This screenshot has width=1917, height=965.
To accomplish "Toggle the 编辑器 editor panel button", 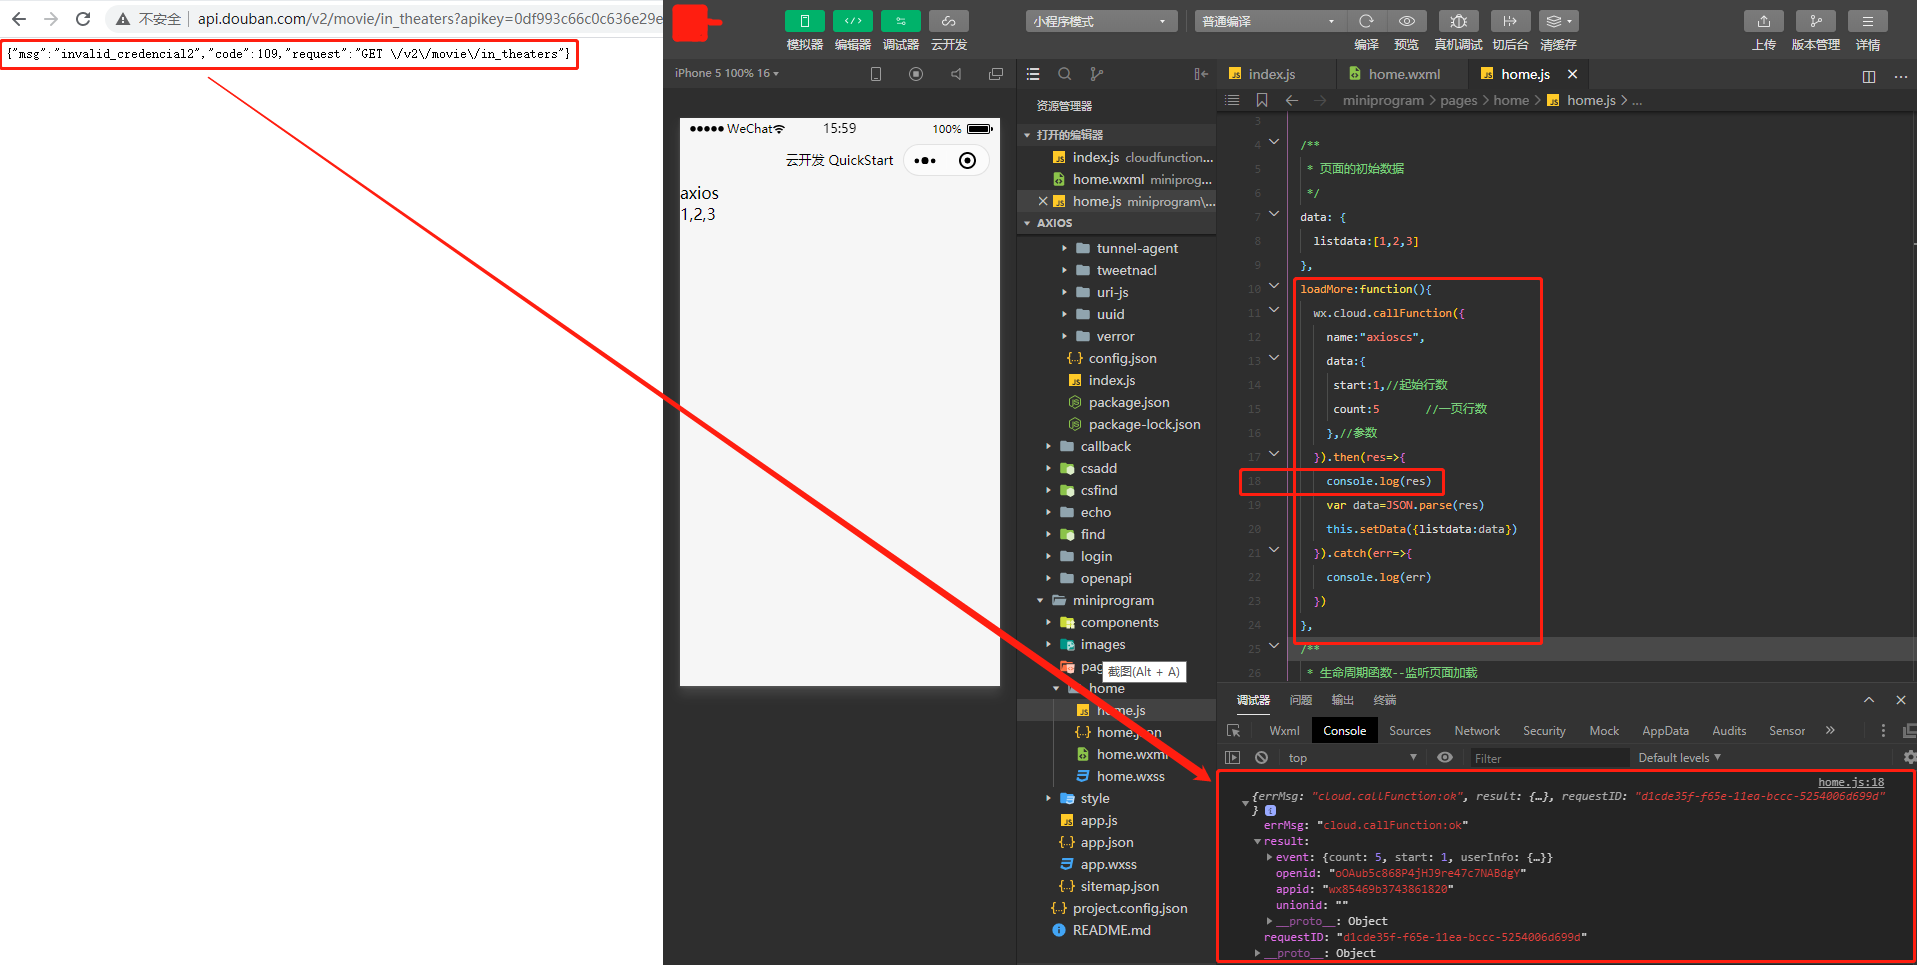I will pyautogui.click(x=852, y=21).
